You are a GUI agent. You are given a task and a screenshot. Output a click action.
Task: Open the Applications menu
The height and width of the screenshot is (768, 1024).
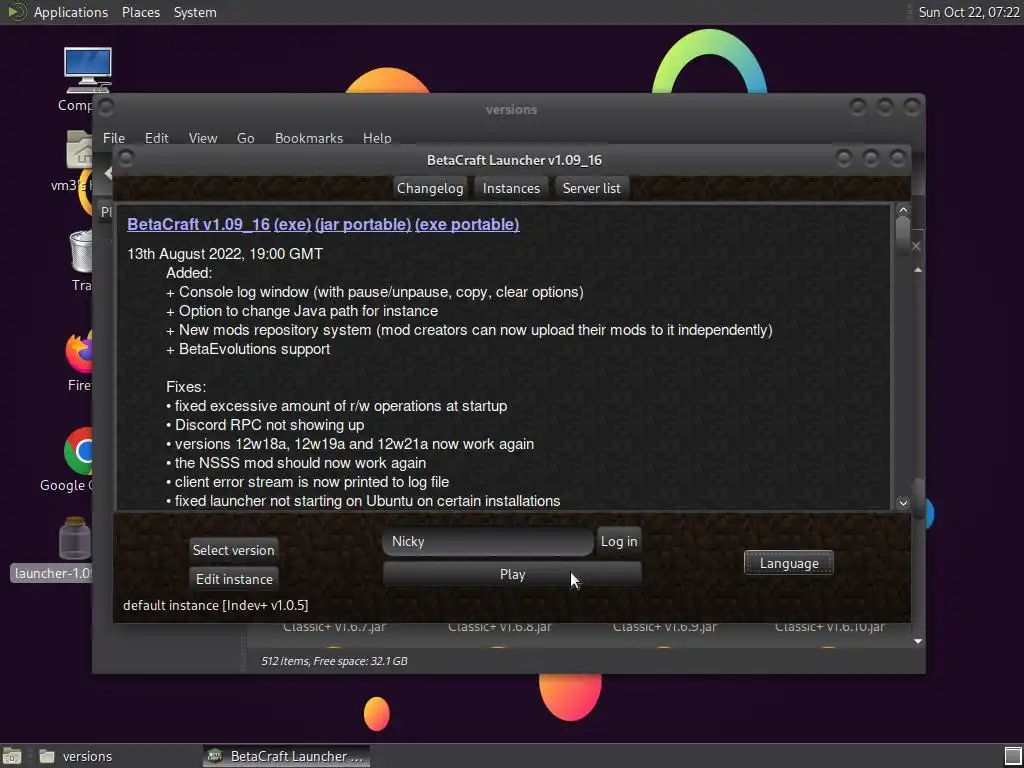[71, 12]
